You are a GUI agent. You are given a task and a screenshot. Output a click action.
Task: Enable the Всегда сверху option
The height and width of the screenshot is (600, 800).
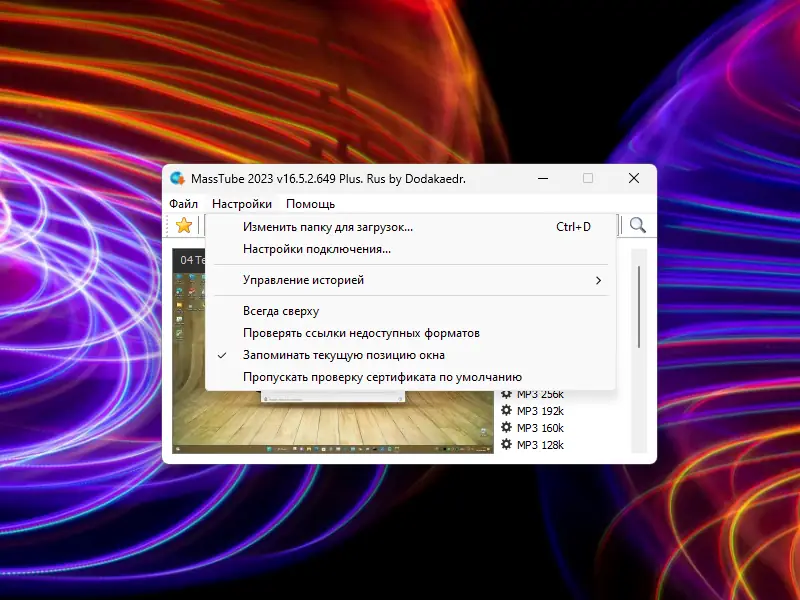tap(410, 311)
